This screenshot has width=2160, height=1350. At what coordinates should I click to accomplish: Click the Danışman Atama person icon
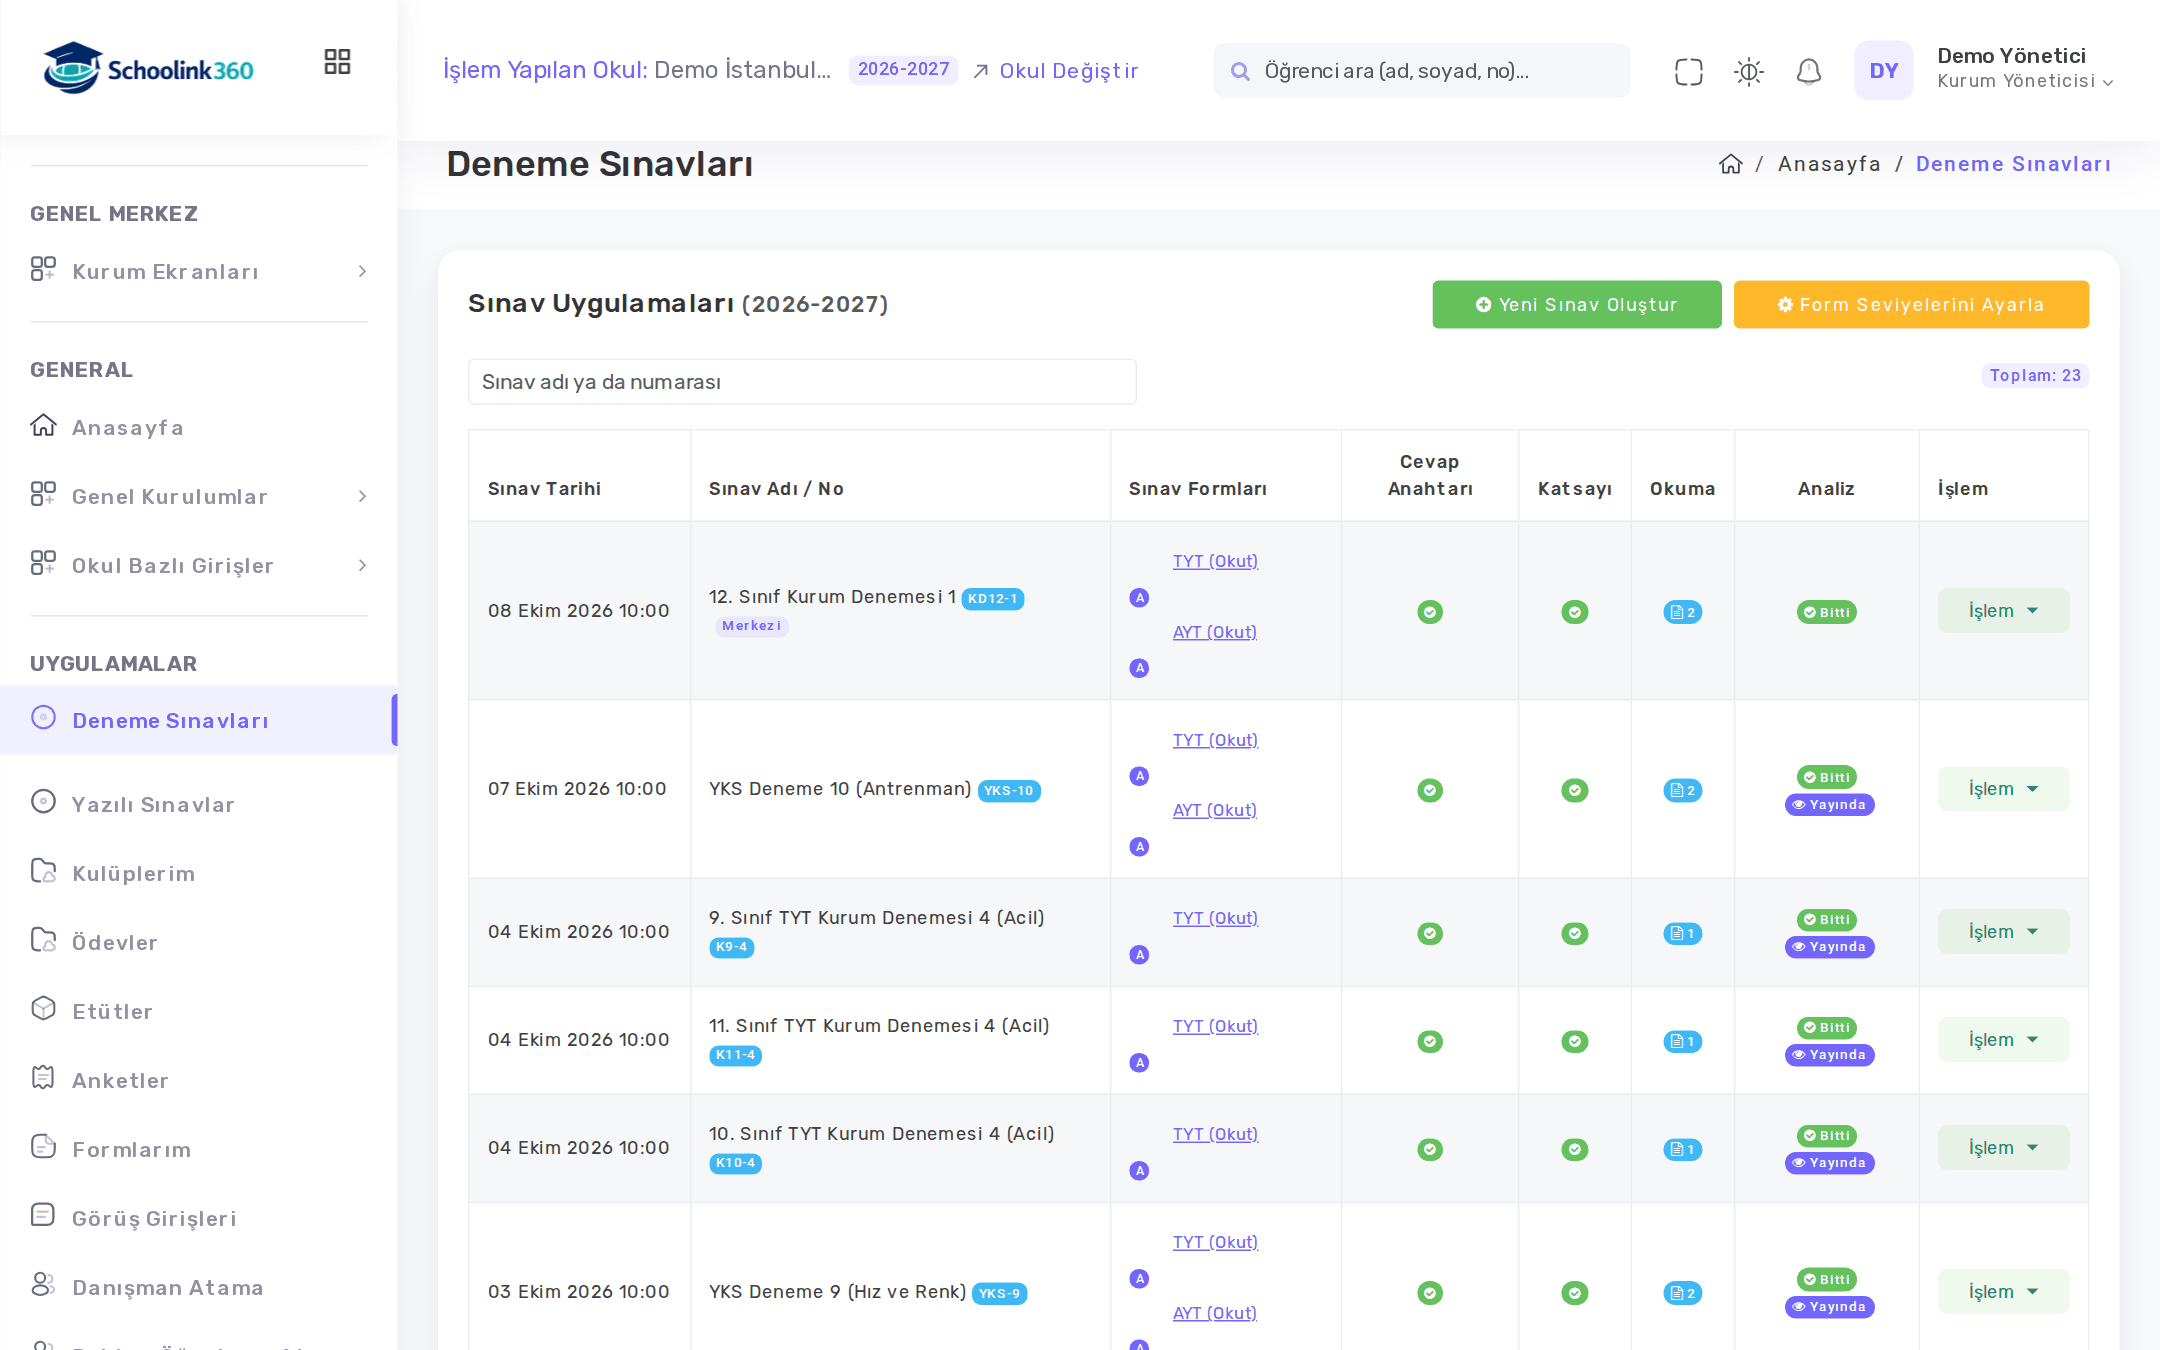pyautogui.click(x=43, y=1285)
